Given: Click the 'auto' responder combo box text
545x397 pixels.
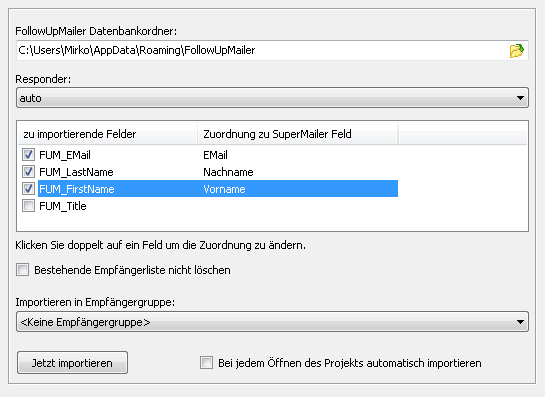Looking at the screenshot, I should click(31, 98).
